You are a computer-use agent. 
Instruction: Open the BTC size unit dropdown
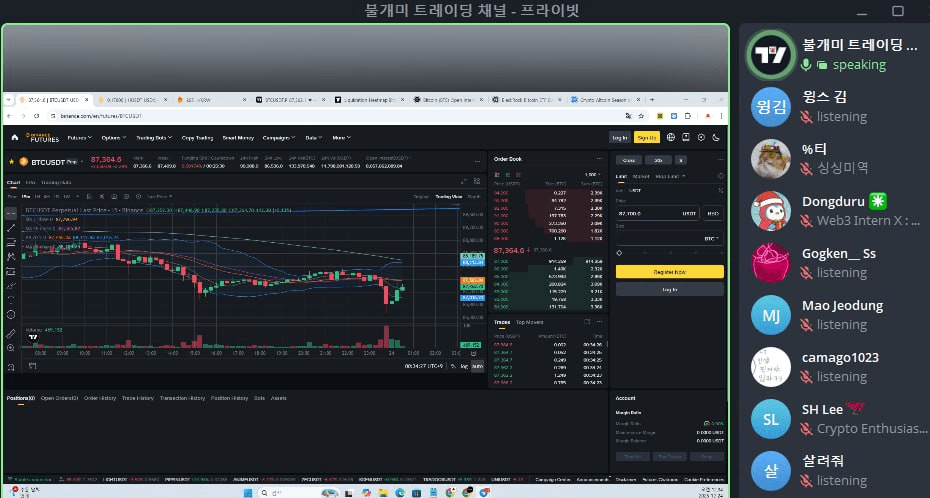point(712,238)
